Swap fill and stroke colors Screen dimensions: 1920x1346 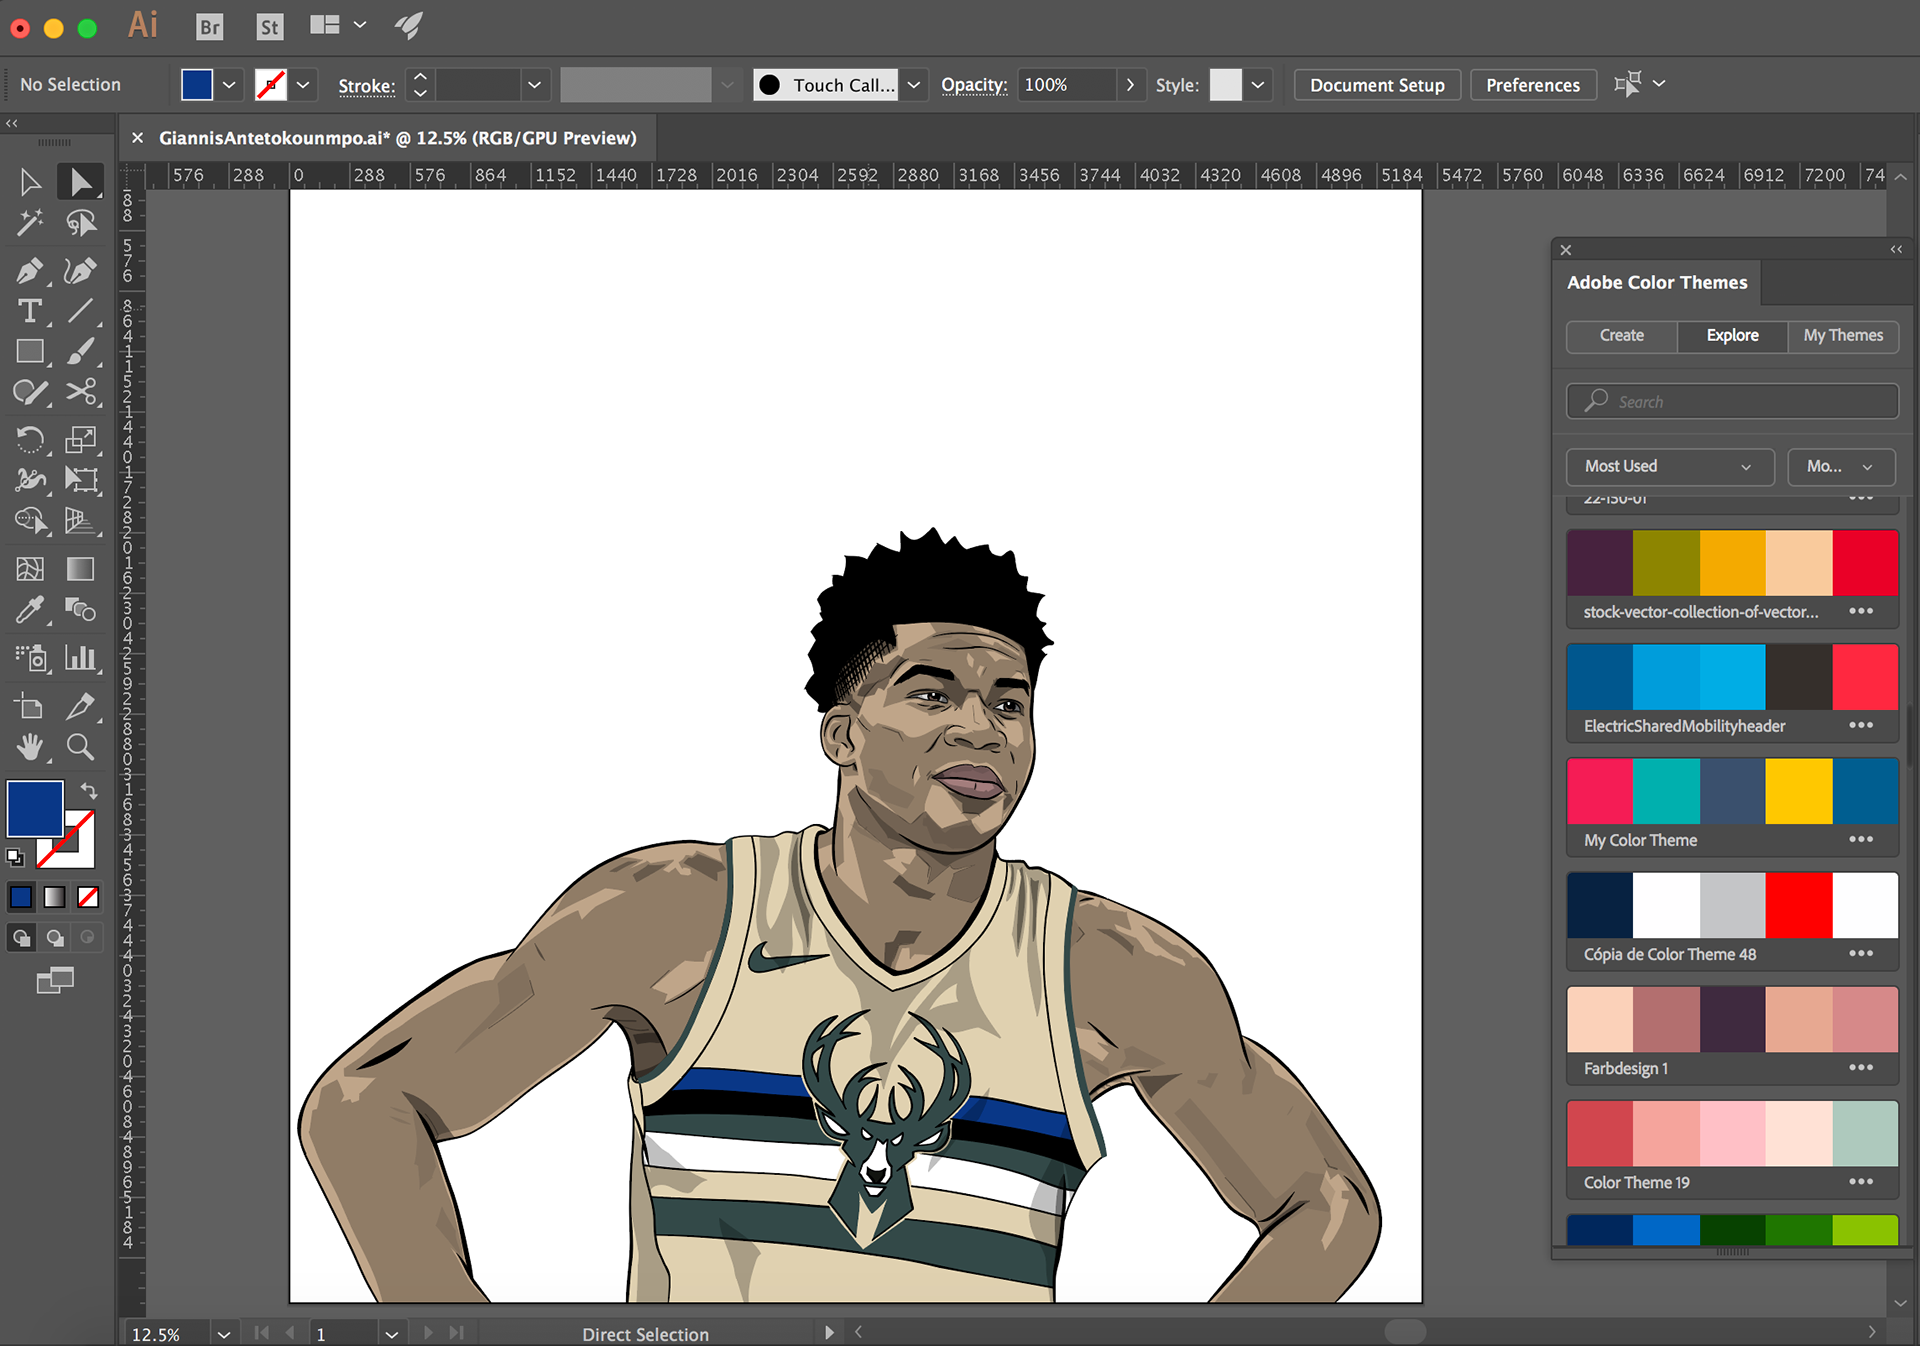[x=89, y=791]
